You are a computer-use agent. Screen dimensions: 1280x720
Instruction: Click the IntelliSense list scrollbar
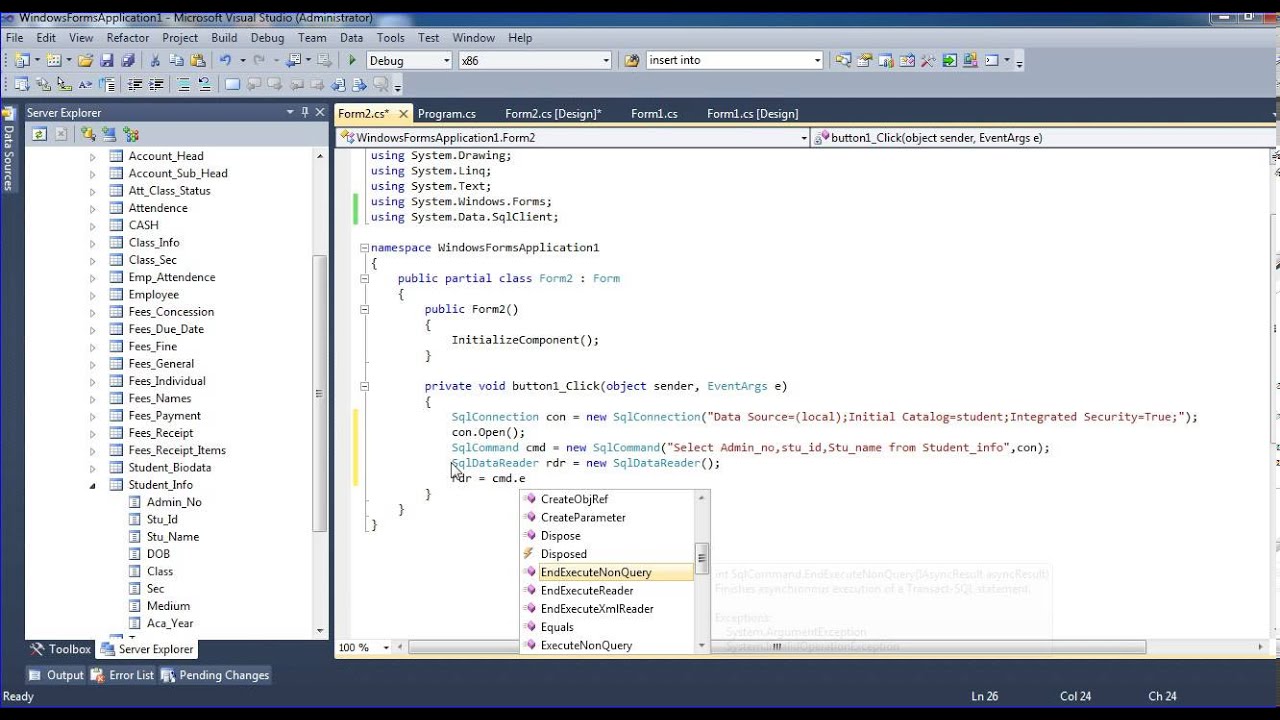[702, 558]
